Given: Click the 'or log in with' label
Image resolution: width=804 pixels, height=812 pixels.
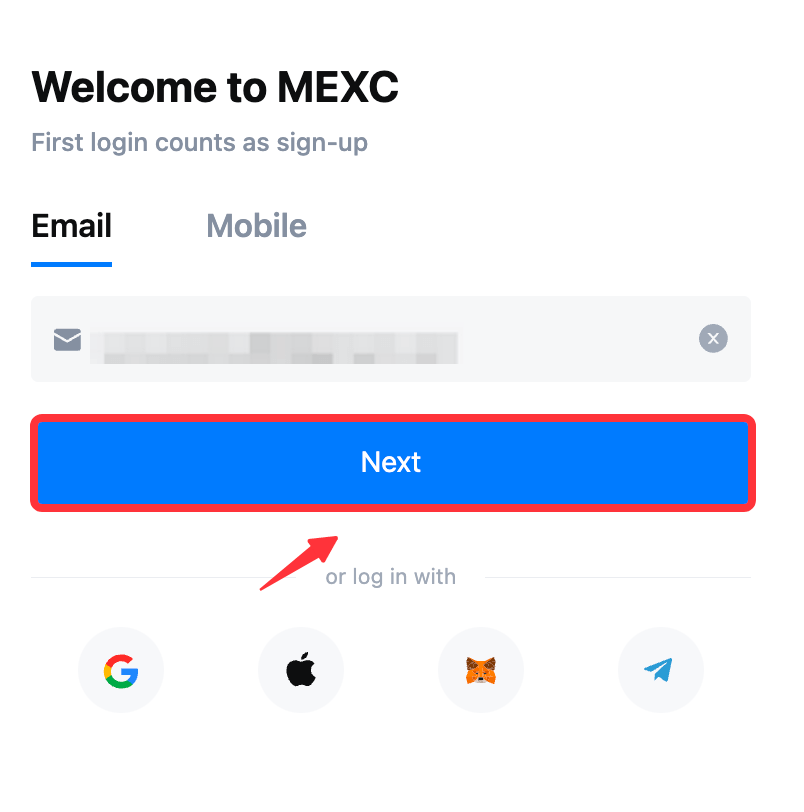Looking at the screenshot, I should 391,577.
